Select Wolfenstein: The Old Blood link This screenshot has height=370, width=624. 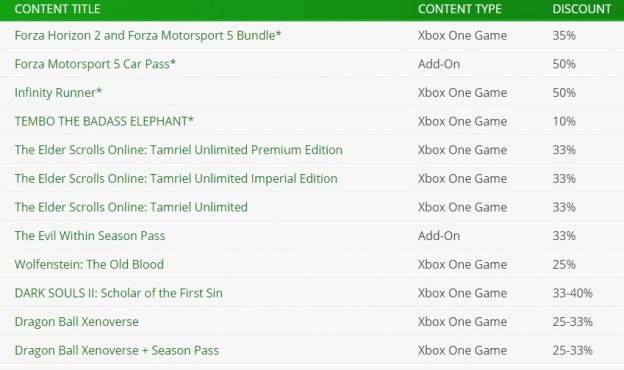click(x=89, y=265)
